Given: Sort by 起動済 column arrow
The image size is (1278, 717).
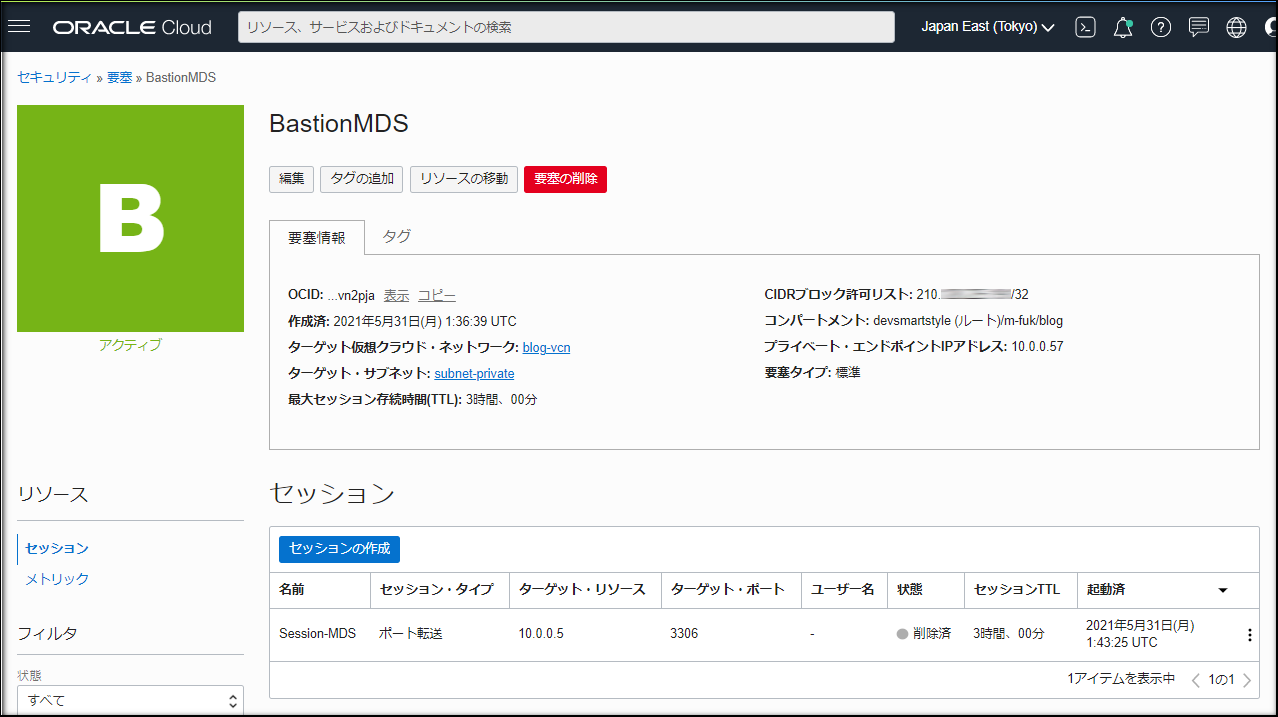Looking at the screenshot, I should click(1222, 590).
